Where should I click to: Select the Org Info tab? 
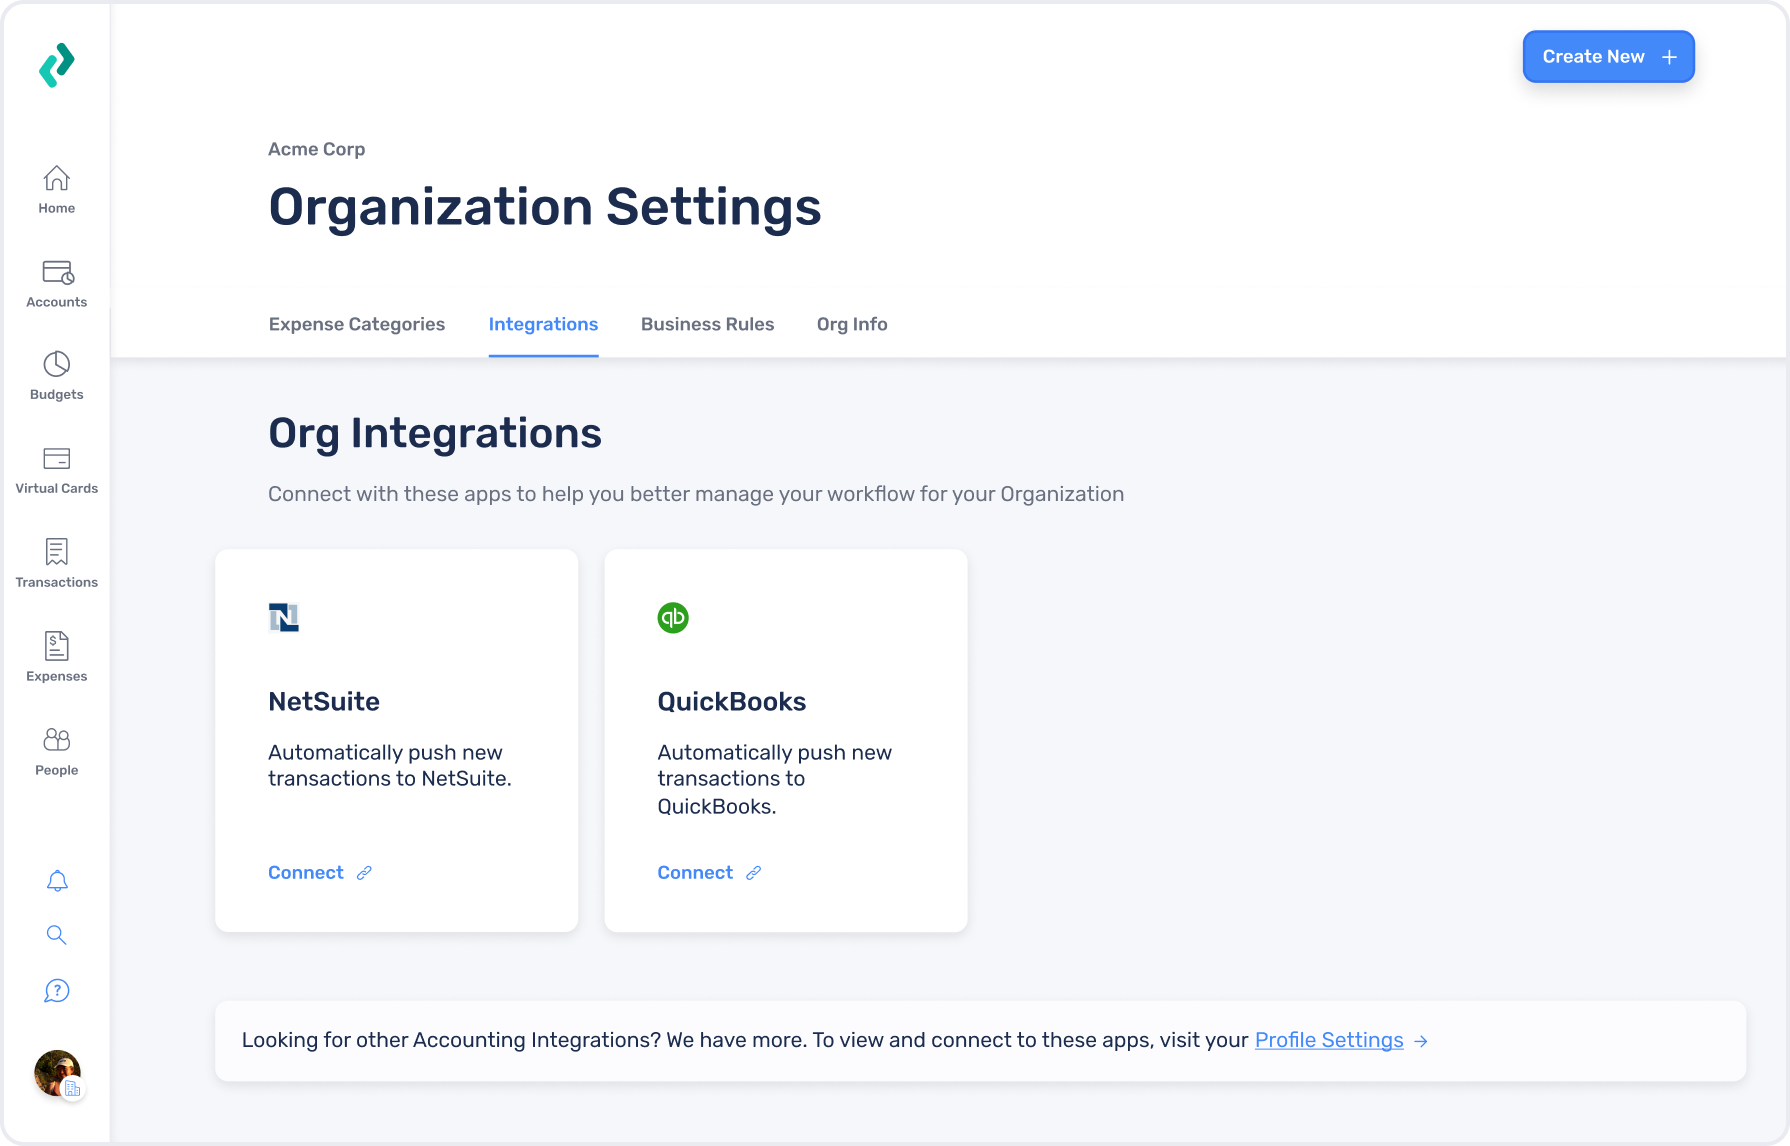coord(851,324)
